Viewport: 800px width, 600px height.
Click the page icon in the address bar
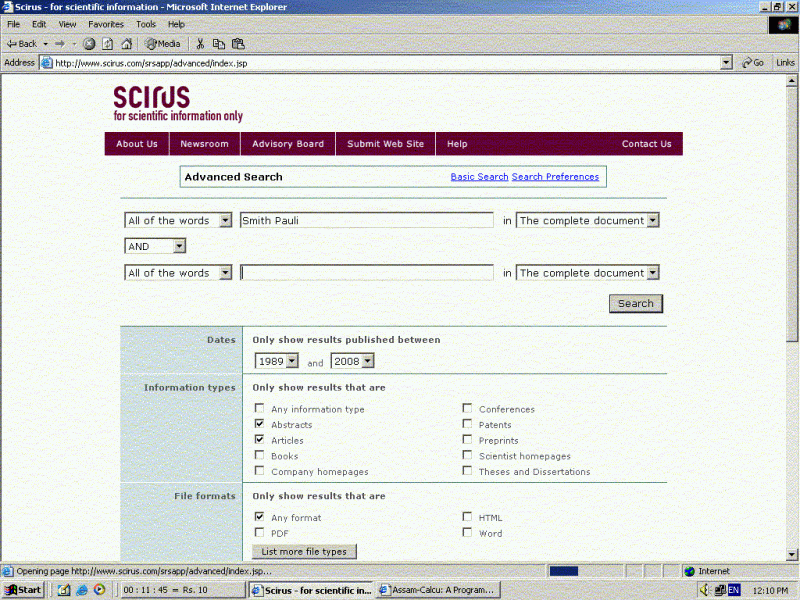46,63
